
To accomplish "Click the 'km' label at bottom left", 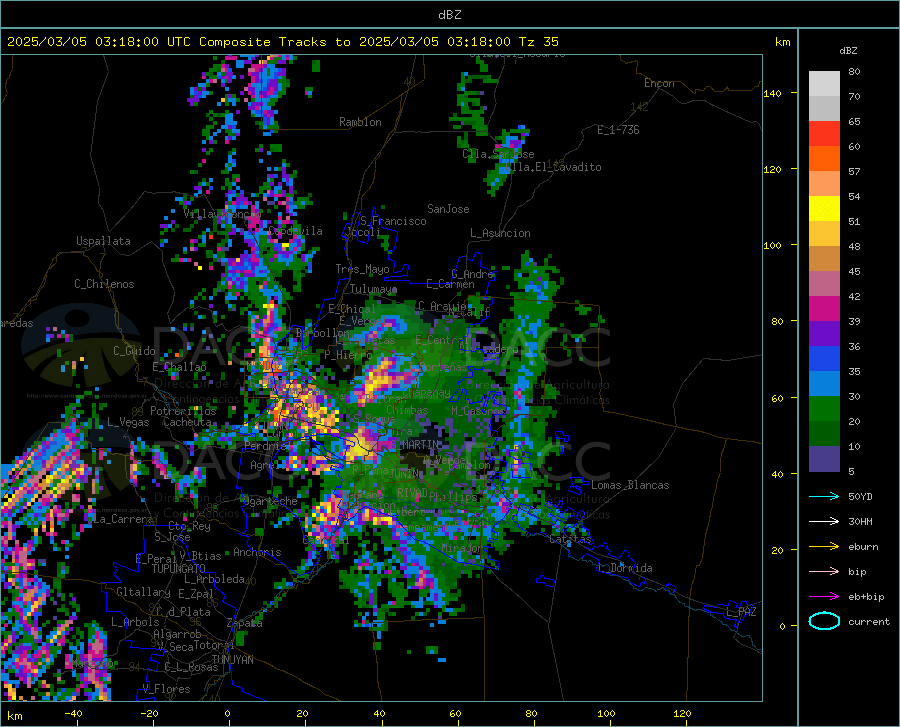I will pos(14,716).
